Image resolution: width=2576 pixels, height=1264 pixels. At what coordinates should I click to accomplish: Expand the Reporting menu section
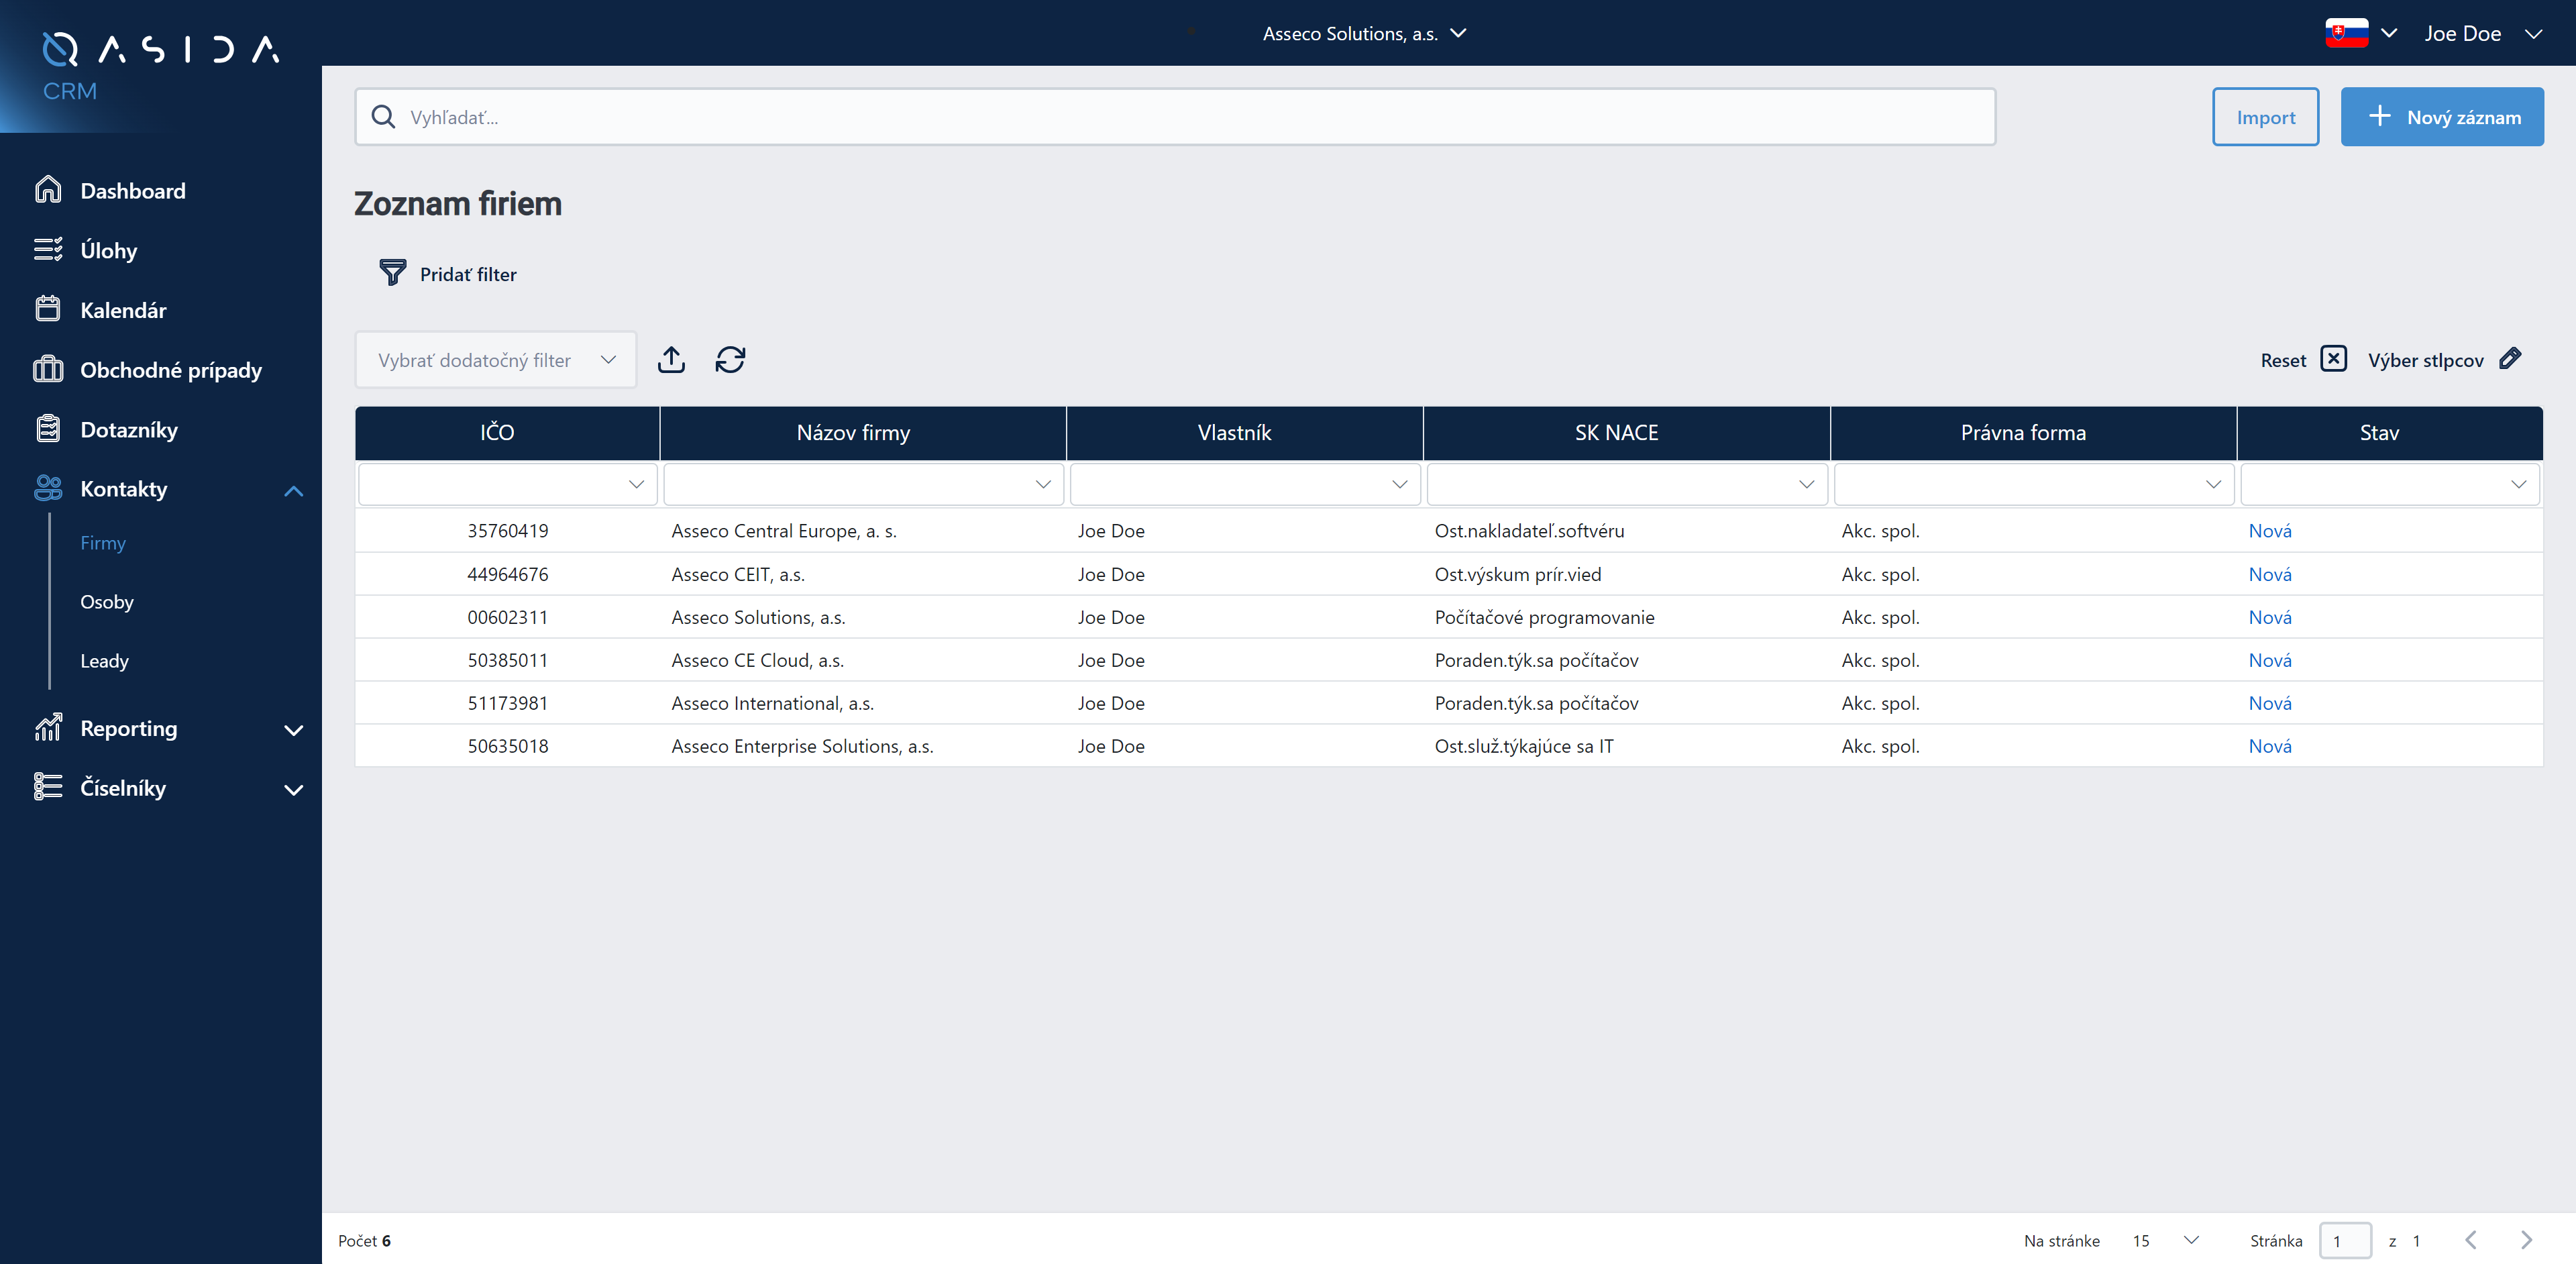[x=293, y=730]
